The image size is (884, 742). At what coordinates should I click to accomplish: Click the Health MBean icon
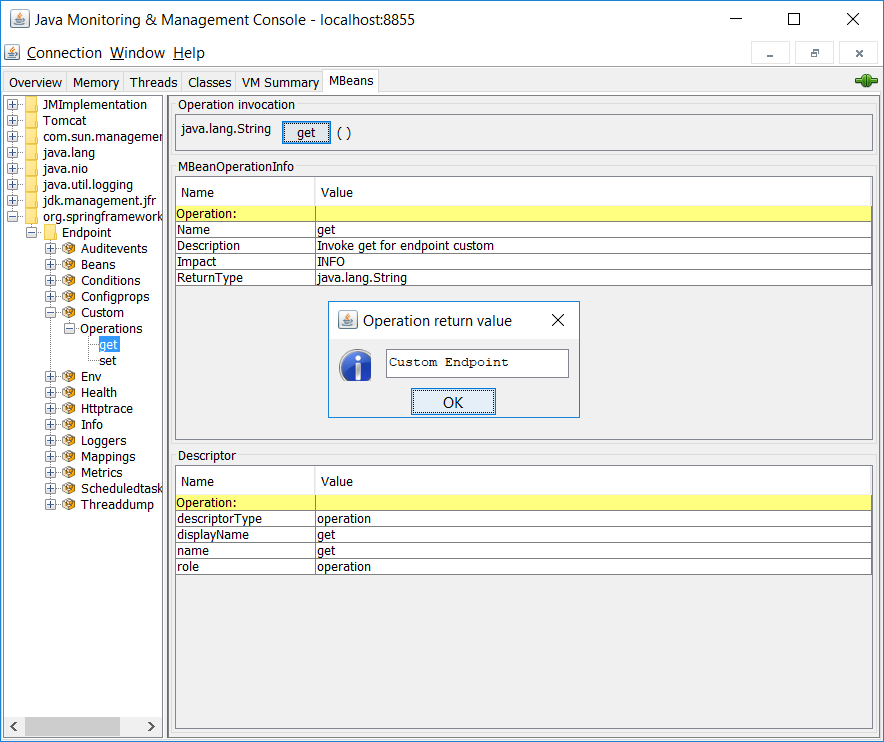coord(69,393)
